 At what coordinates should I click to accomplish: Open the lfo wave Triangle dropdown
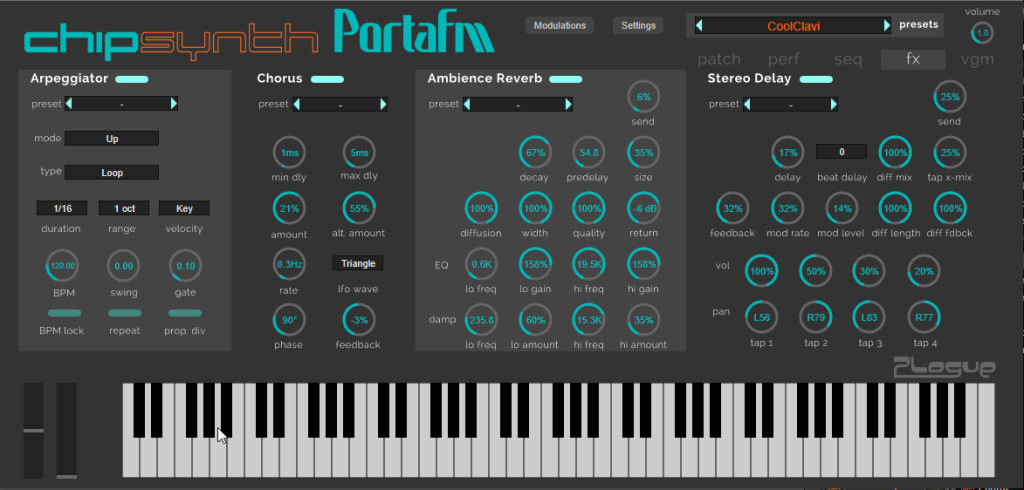point(357,264)
